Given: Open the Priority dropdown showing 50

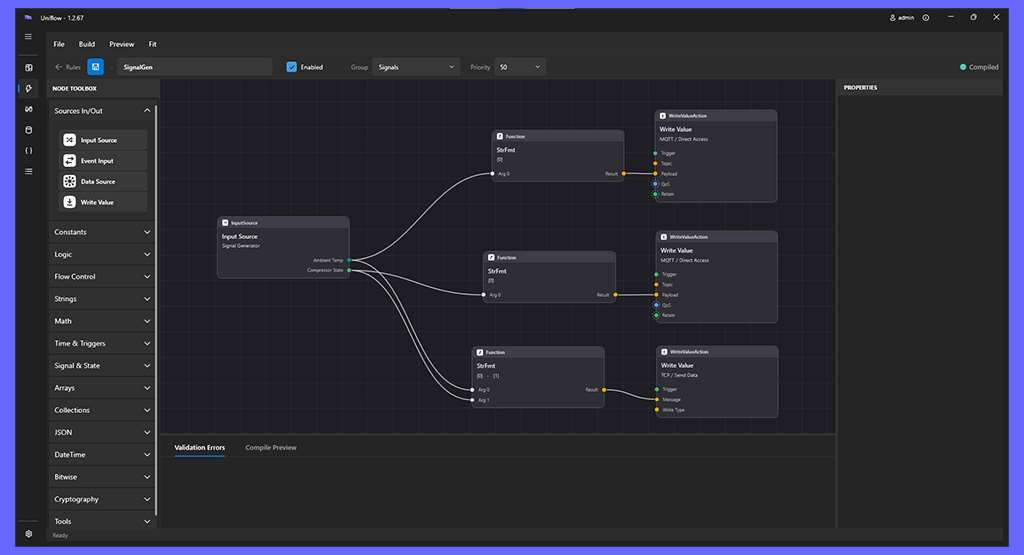Looking at the screenshot, I should [519, 67].
